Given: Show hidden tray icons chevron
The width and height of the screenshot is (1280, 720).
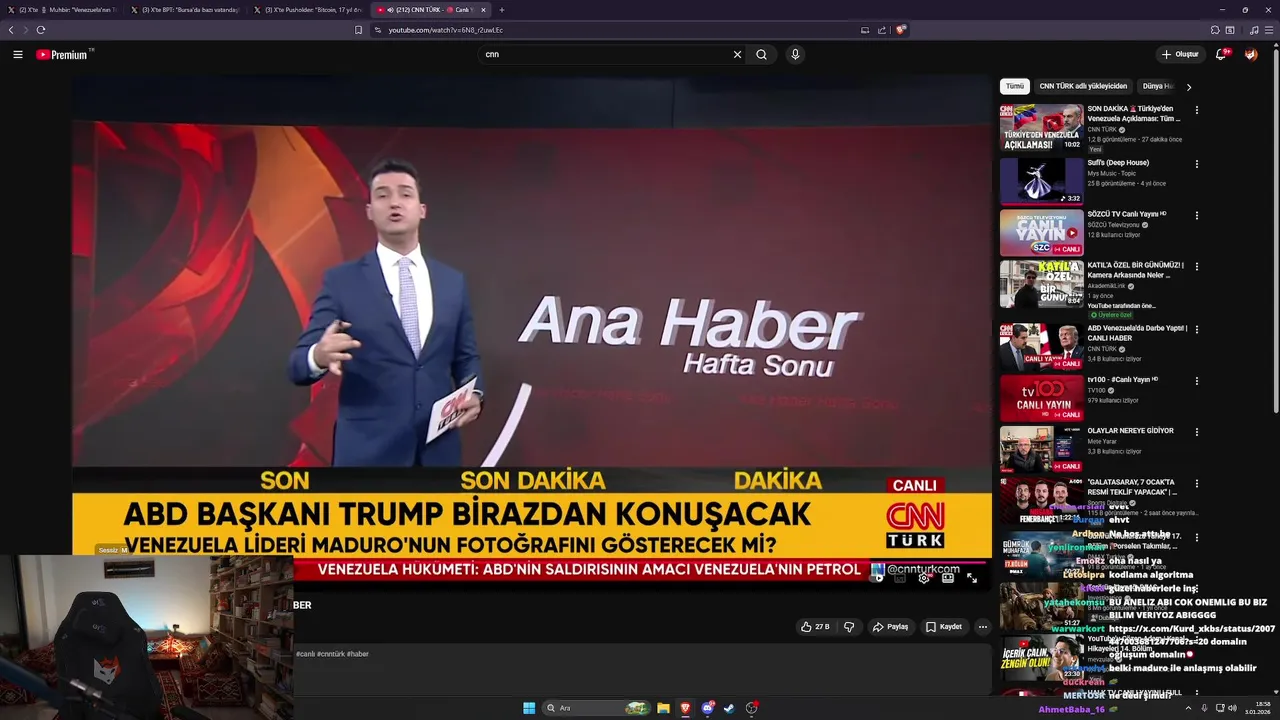Looking at the screenshot, I should pos(1189,708).
